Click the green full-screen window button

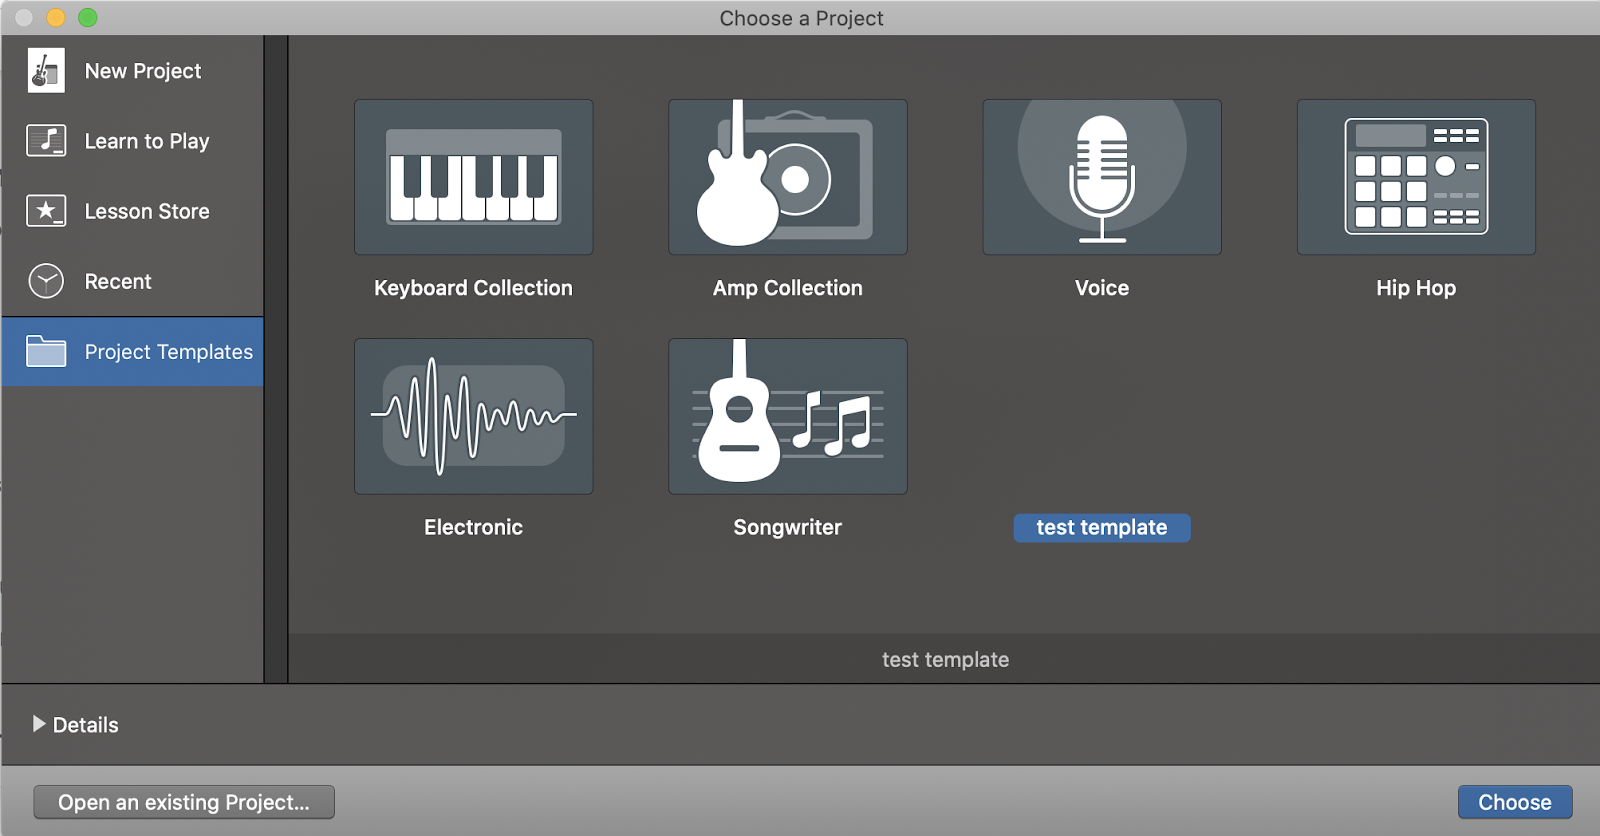click(88, 18)
